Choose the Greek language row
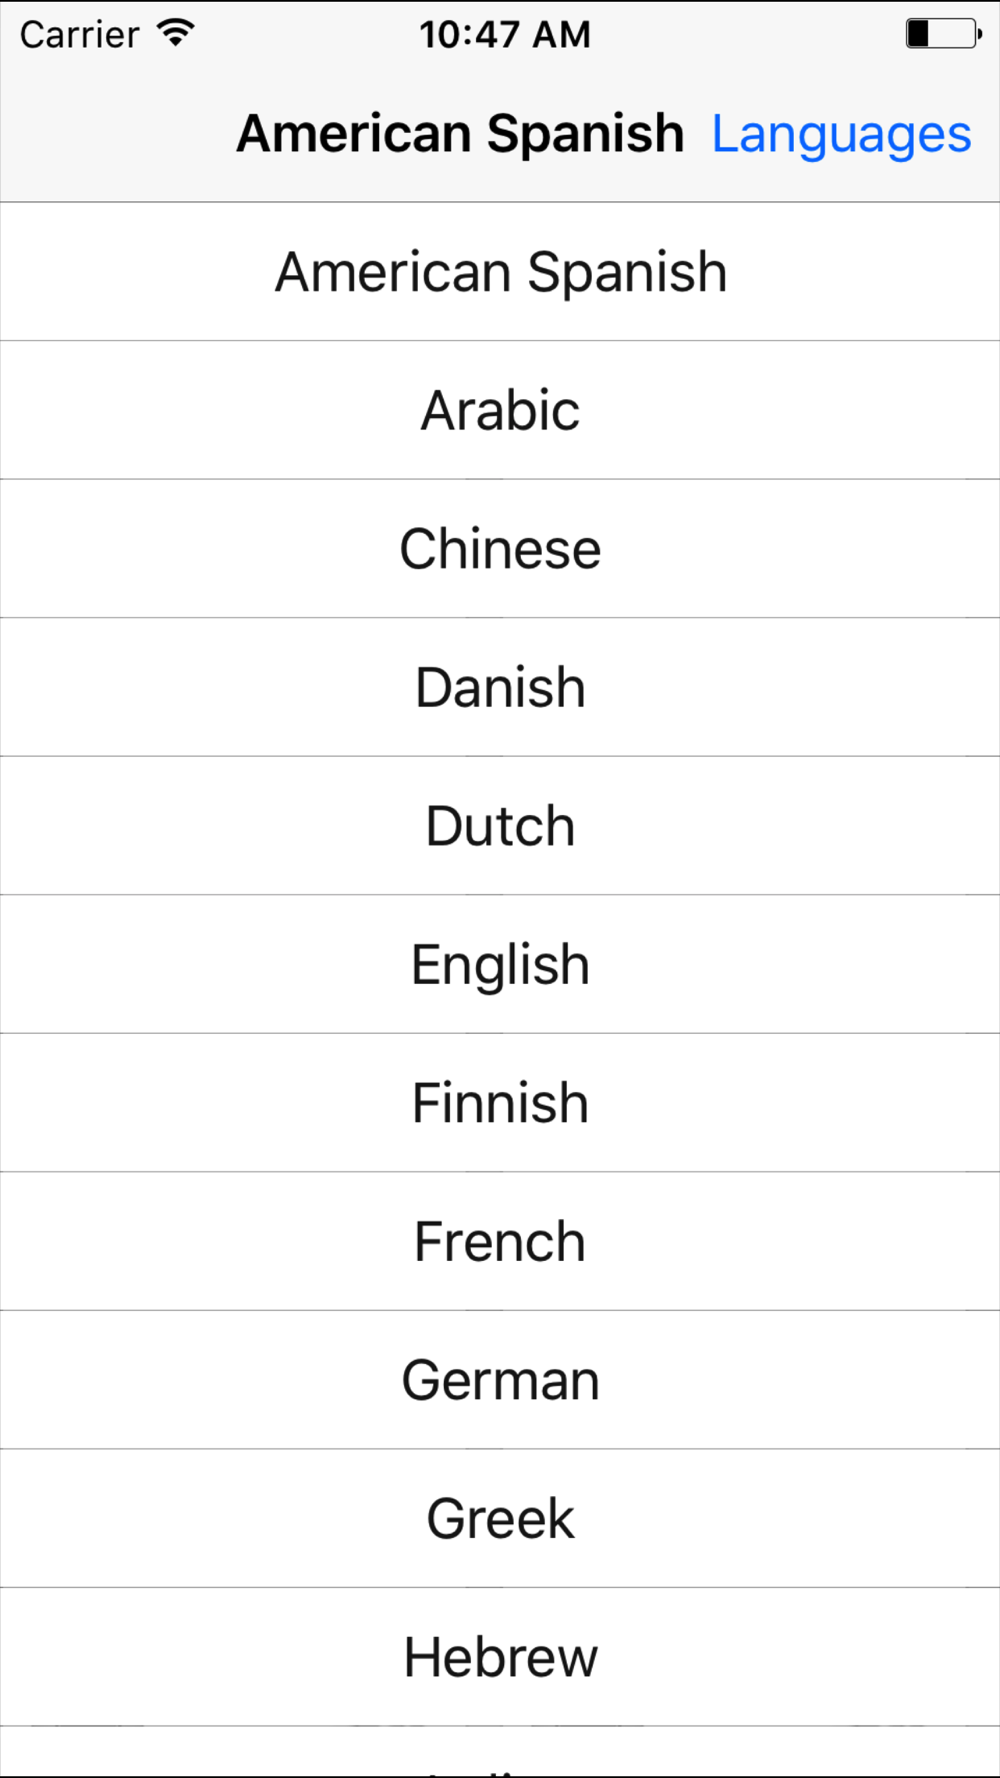 pos(500,1518)
